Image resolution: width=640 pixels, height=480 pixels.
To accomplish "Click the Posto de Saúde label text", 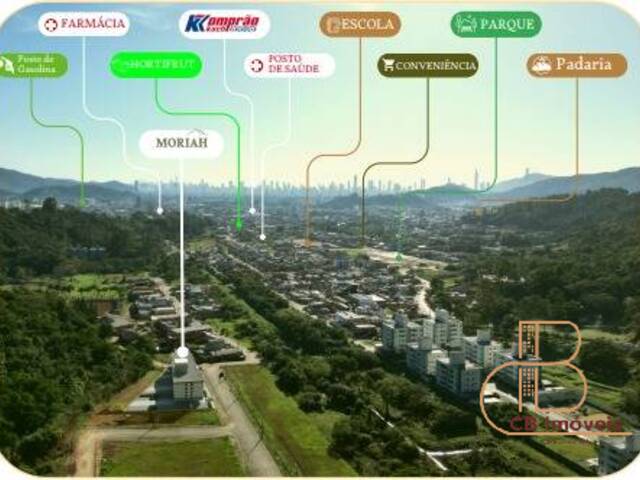I will [297, 66].
